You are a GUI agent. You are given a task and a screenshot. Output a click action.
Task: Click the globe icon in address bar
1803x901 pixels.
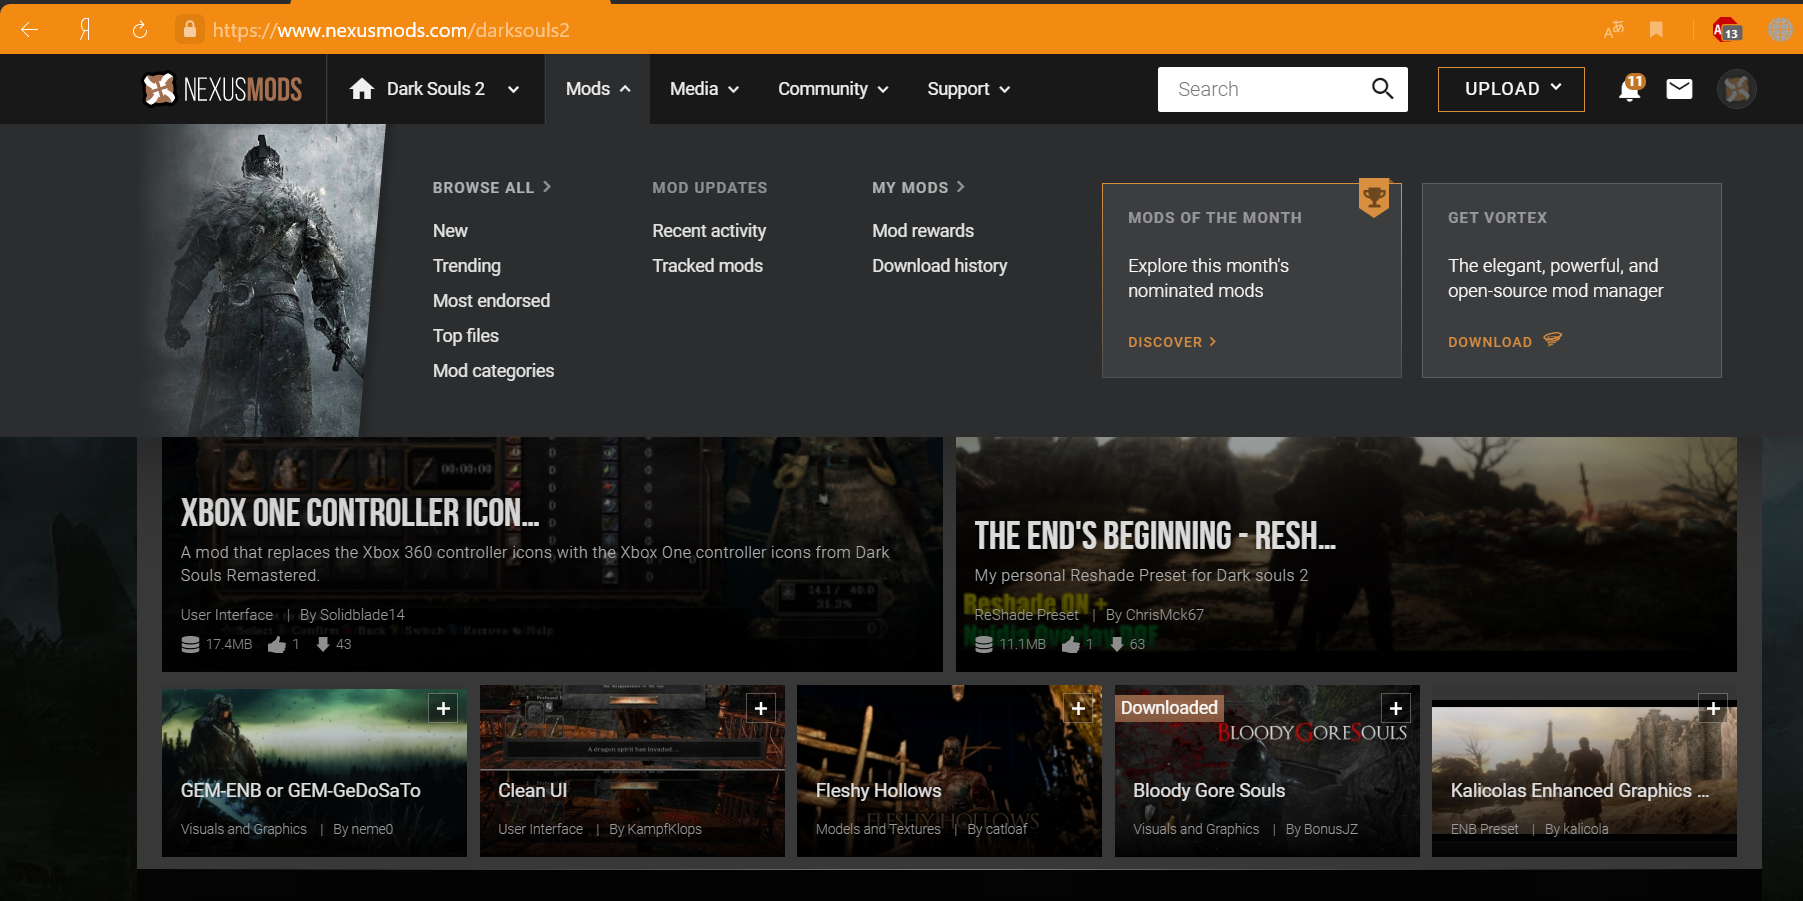[x=1781, y=30]
